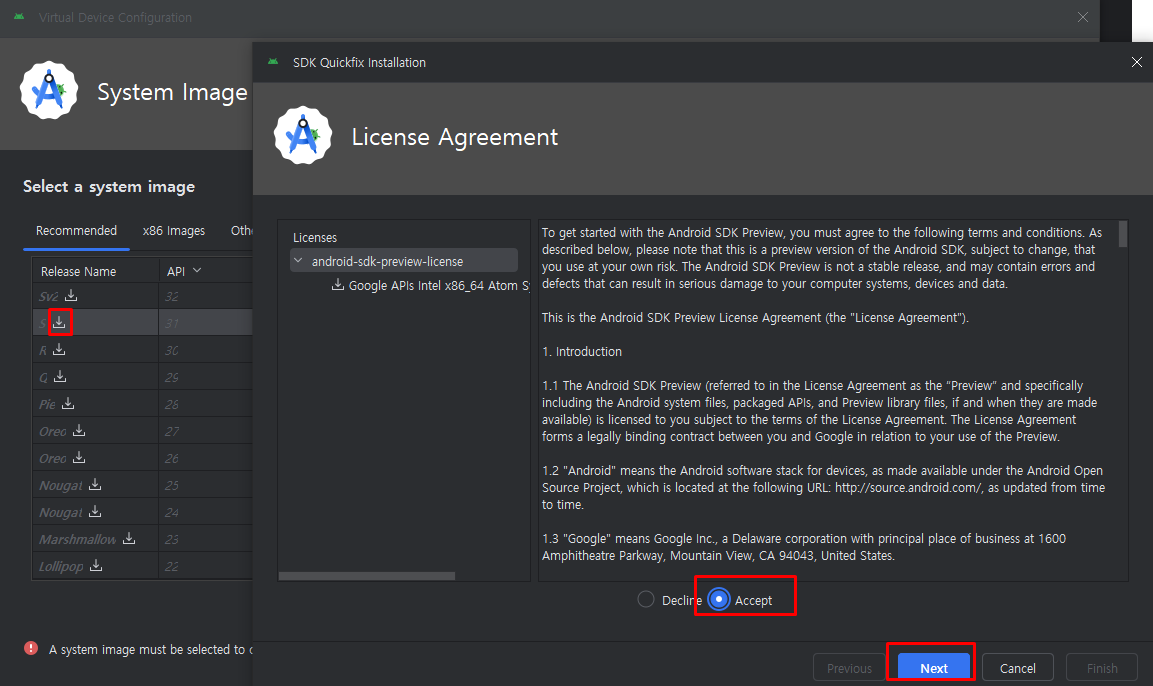The image size is (1153, 686).
Task: Switch to the x86 Images tab
Action: (x=174, y=230)
